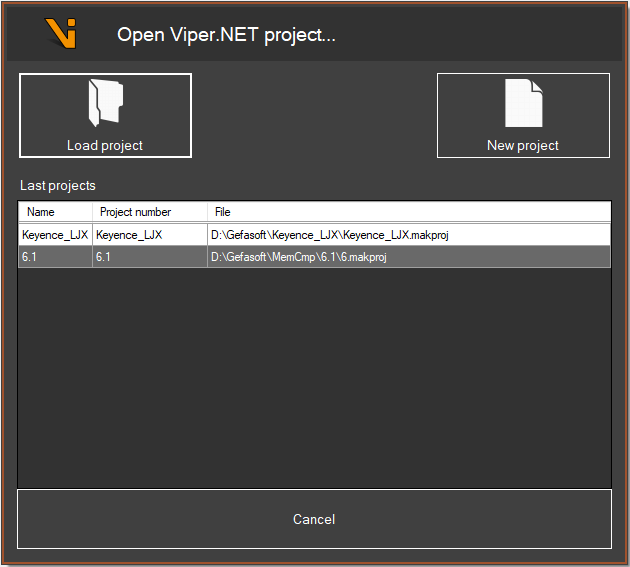Click the Keyence_LJX.makproj file path
This screenshot has height=567, width=630.
point(329,235)
